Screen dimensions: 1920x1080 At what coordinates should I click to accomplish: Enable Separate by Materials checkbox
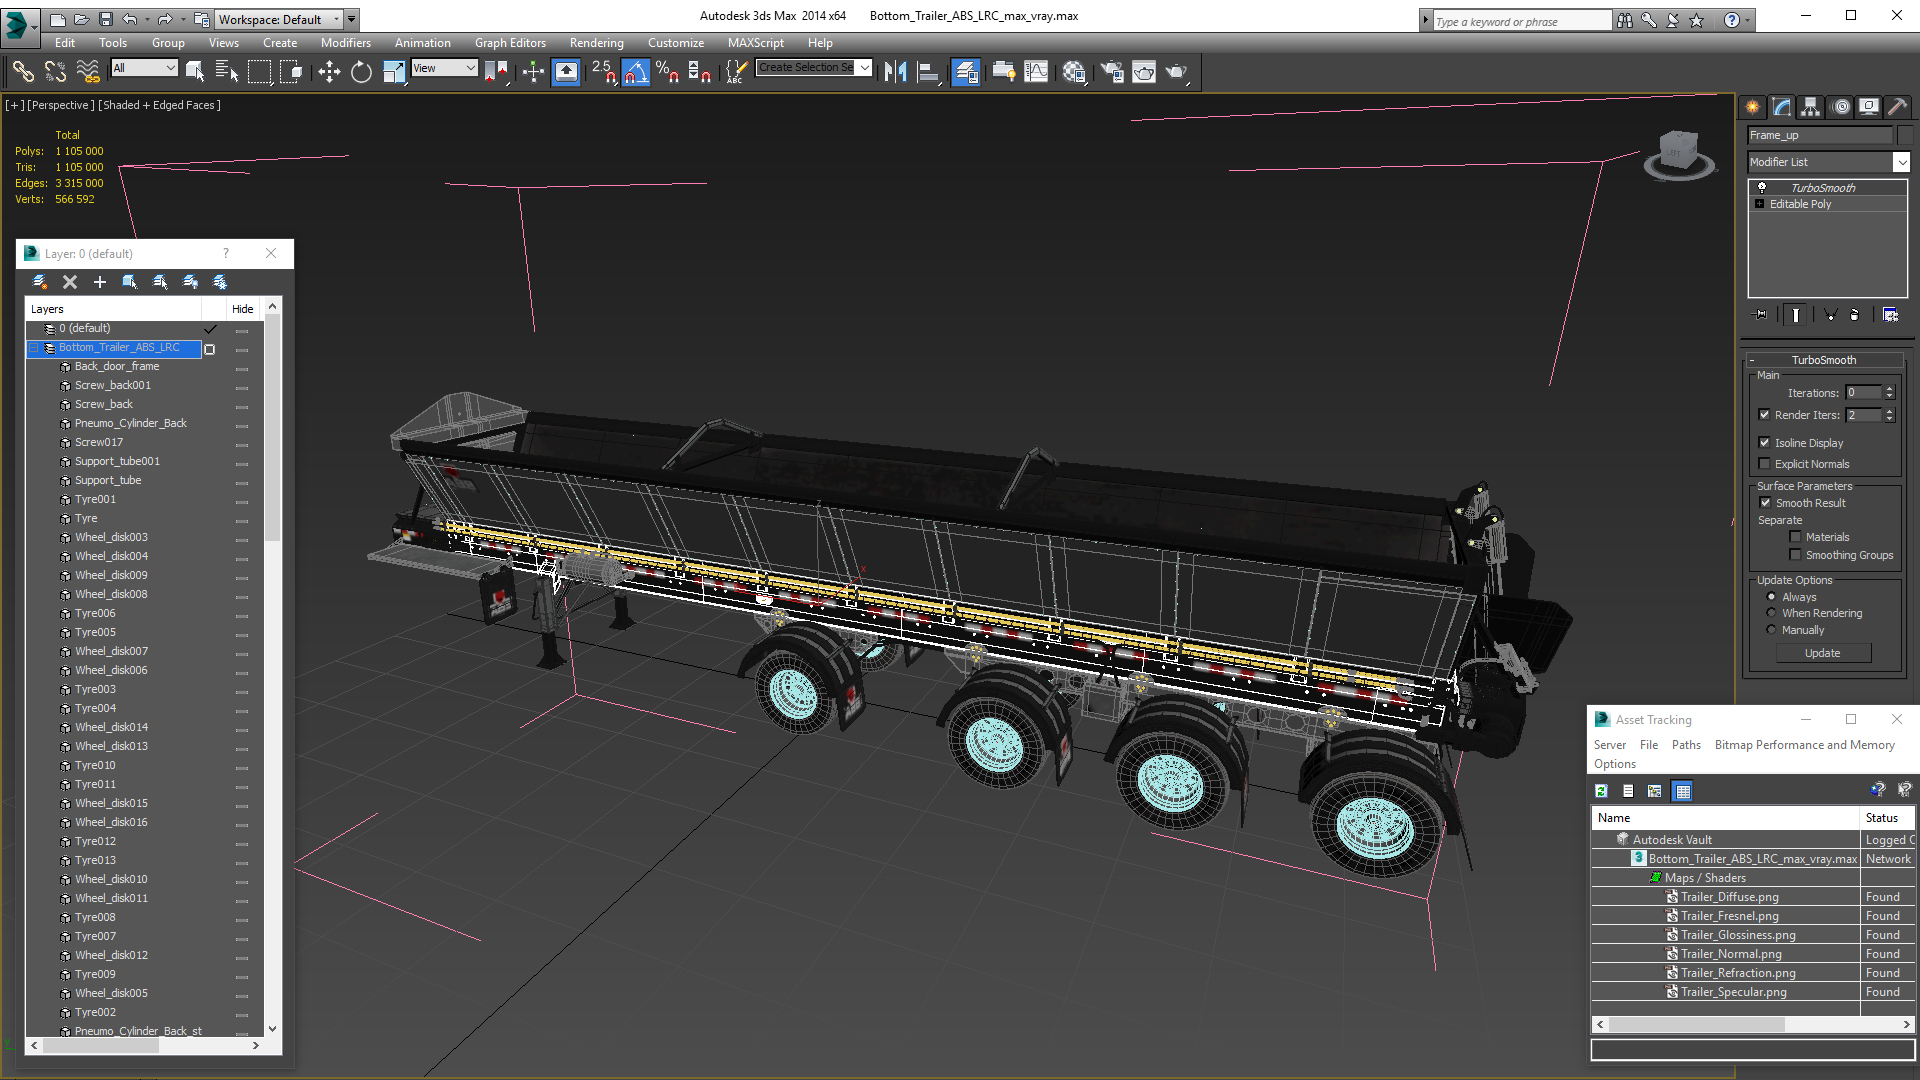coord(1795,537)
